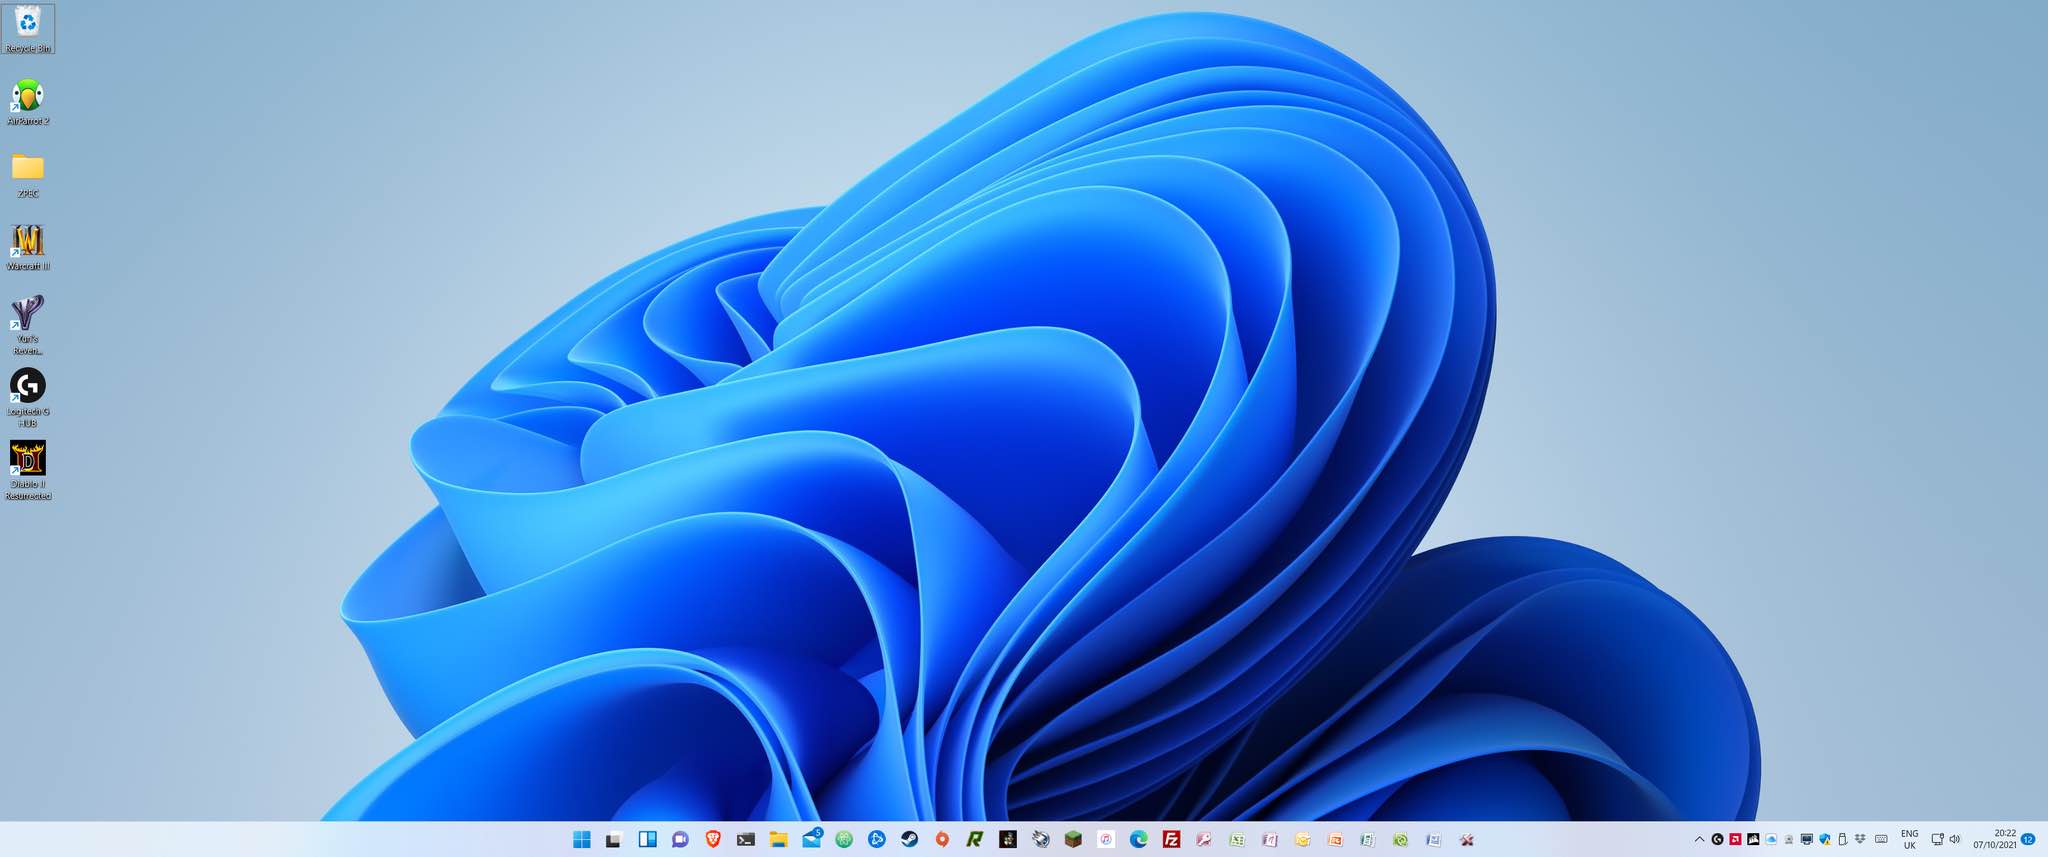Launch Brave browser from the taskbar
Image resolution: width=2048 pixels, height=857 pixels.
pyautogui.click(x=713, y=840)
